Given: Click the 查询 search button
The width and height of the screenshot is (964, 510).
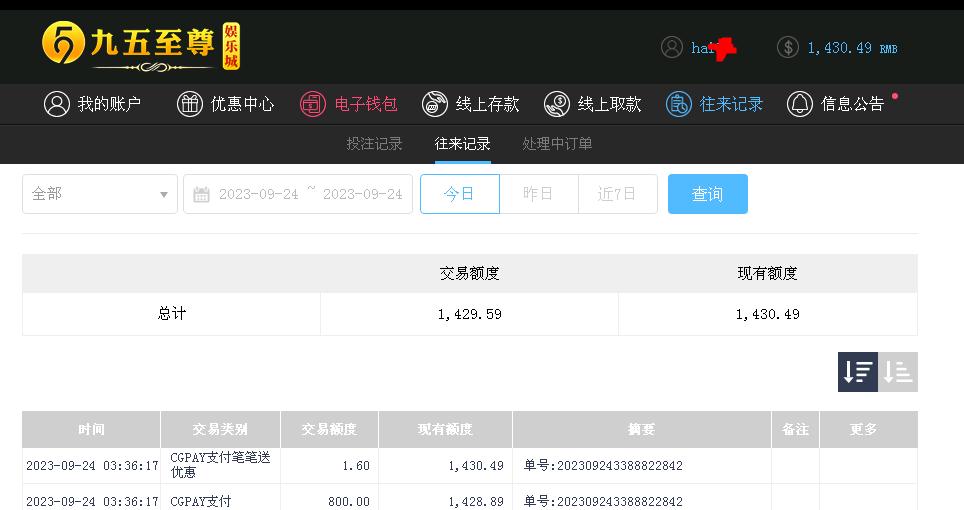Looking at the screenshot, I should pos(708,194).
